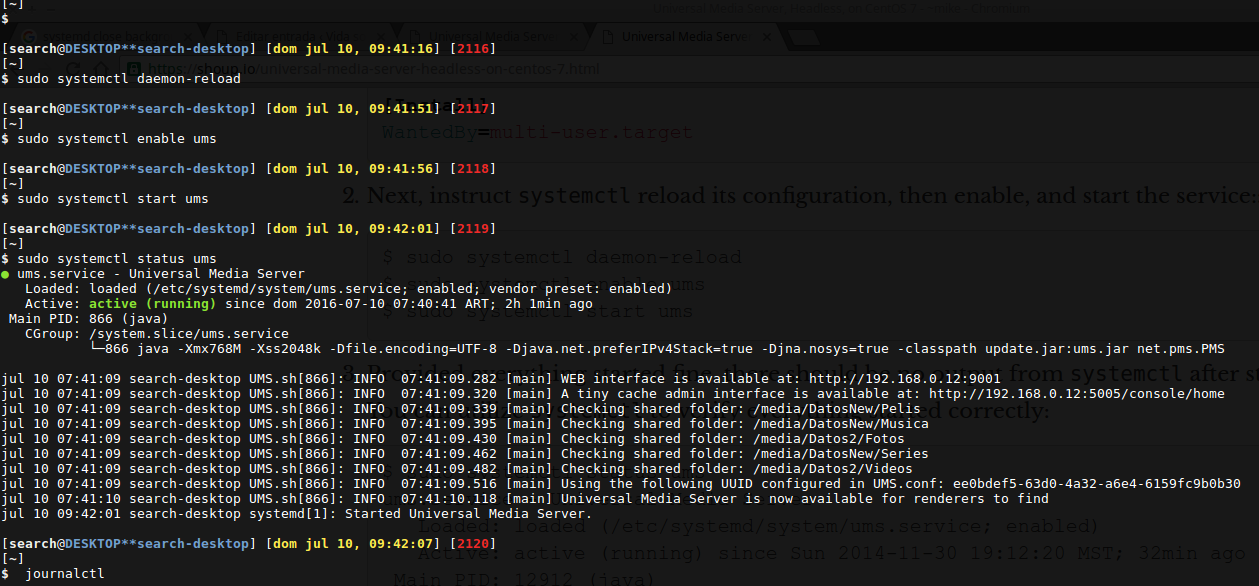Click the 'Main PID: 866 (java)' line
This screenshot has height=586, width=1259.
[89, 318]
